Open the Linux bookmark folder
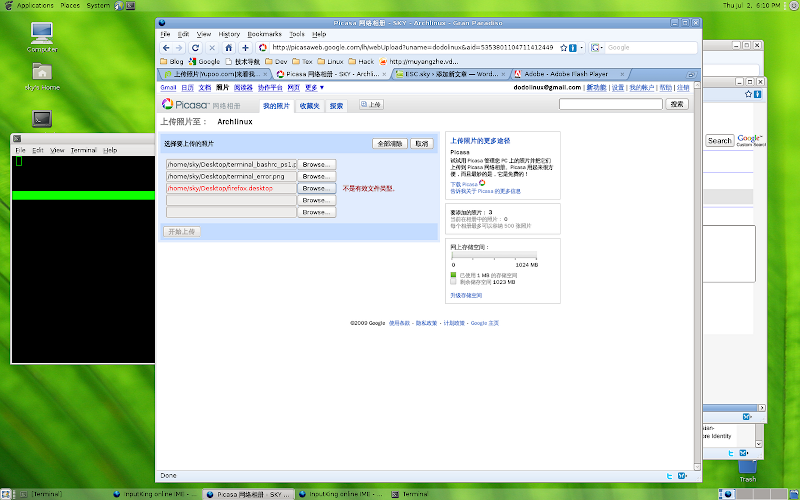The height and width of the screenshot is (500, 800). click(330, 61)
